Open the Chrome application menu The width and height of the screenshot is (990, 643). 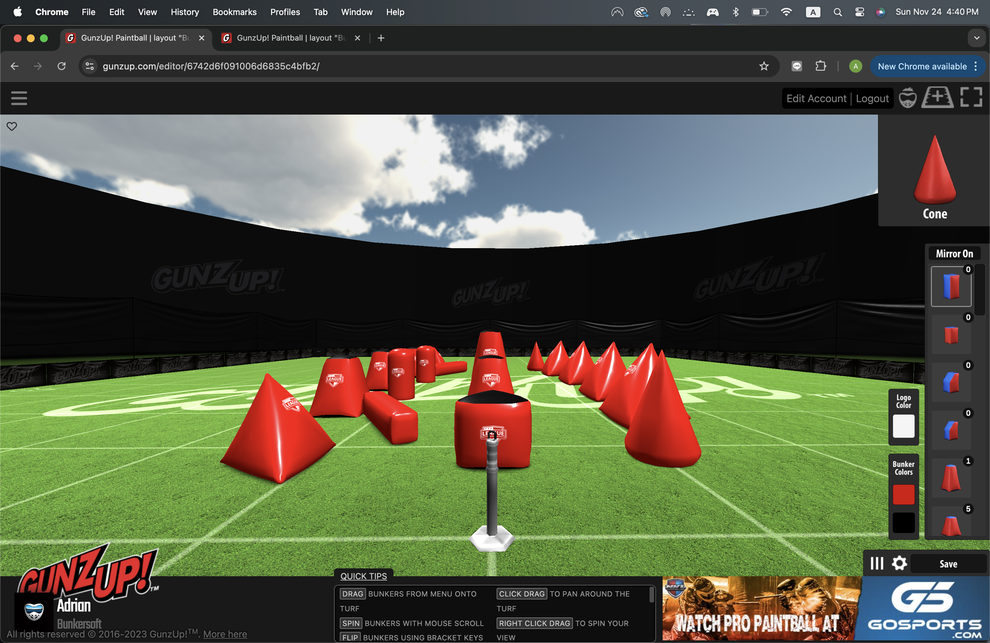pyautogui.click(x=52, y=12)
